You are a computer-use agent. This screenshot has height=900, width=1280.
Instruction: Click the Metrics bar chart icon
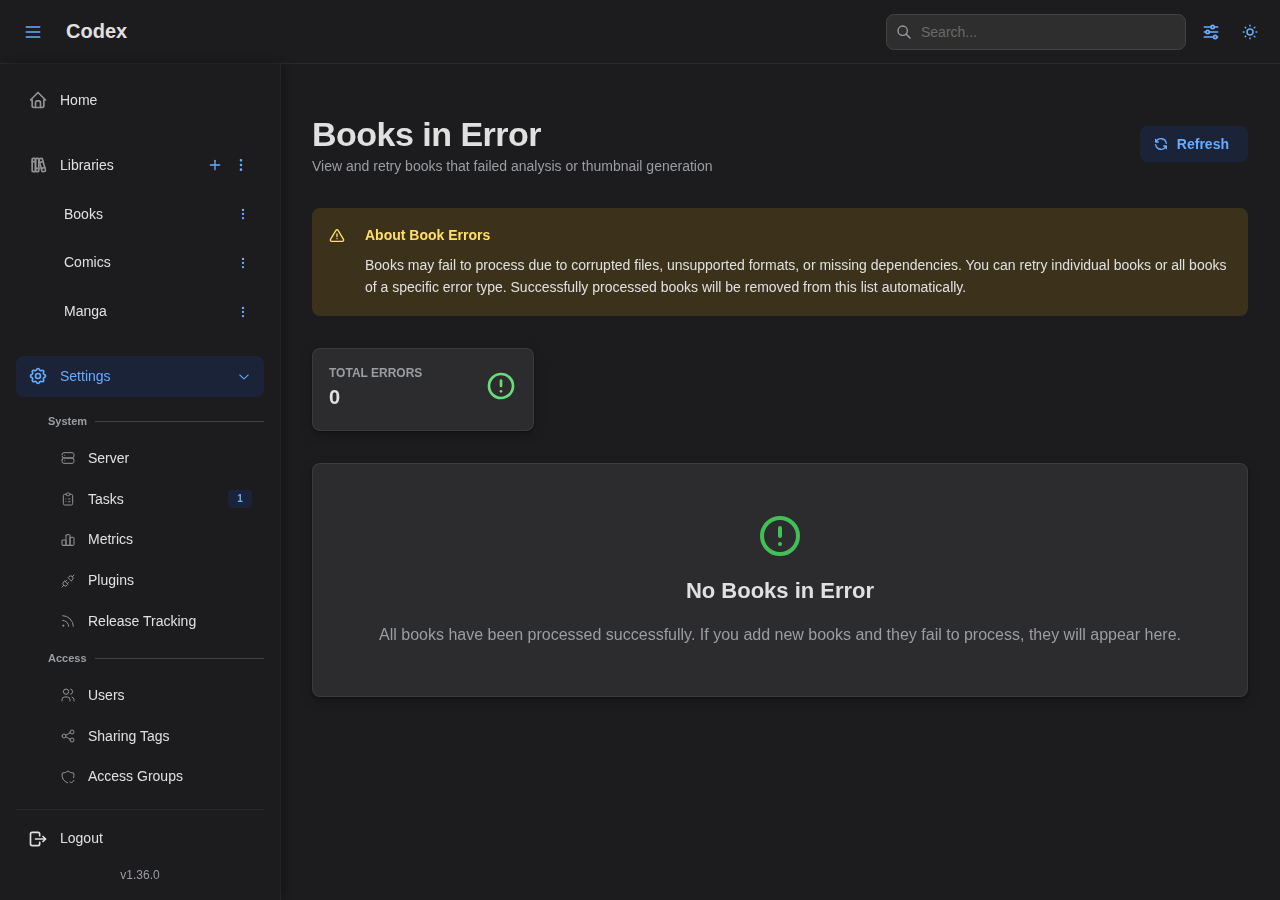(x=68, y=540)
